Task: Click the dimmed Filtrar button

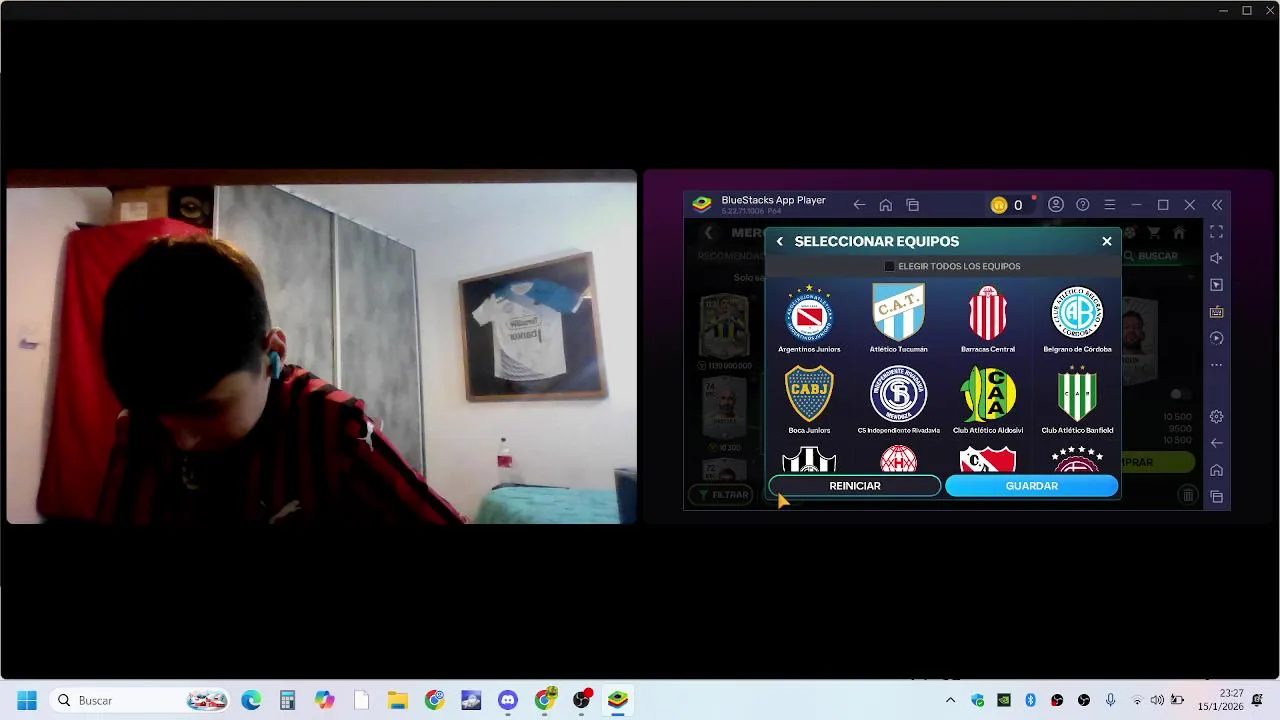Action: (x=723, y=495)
